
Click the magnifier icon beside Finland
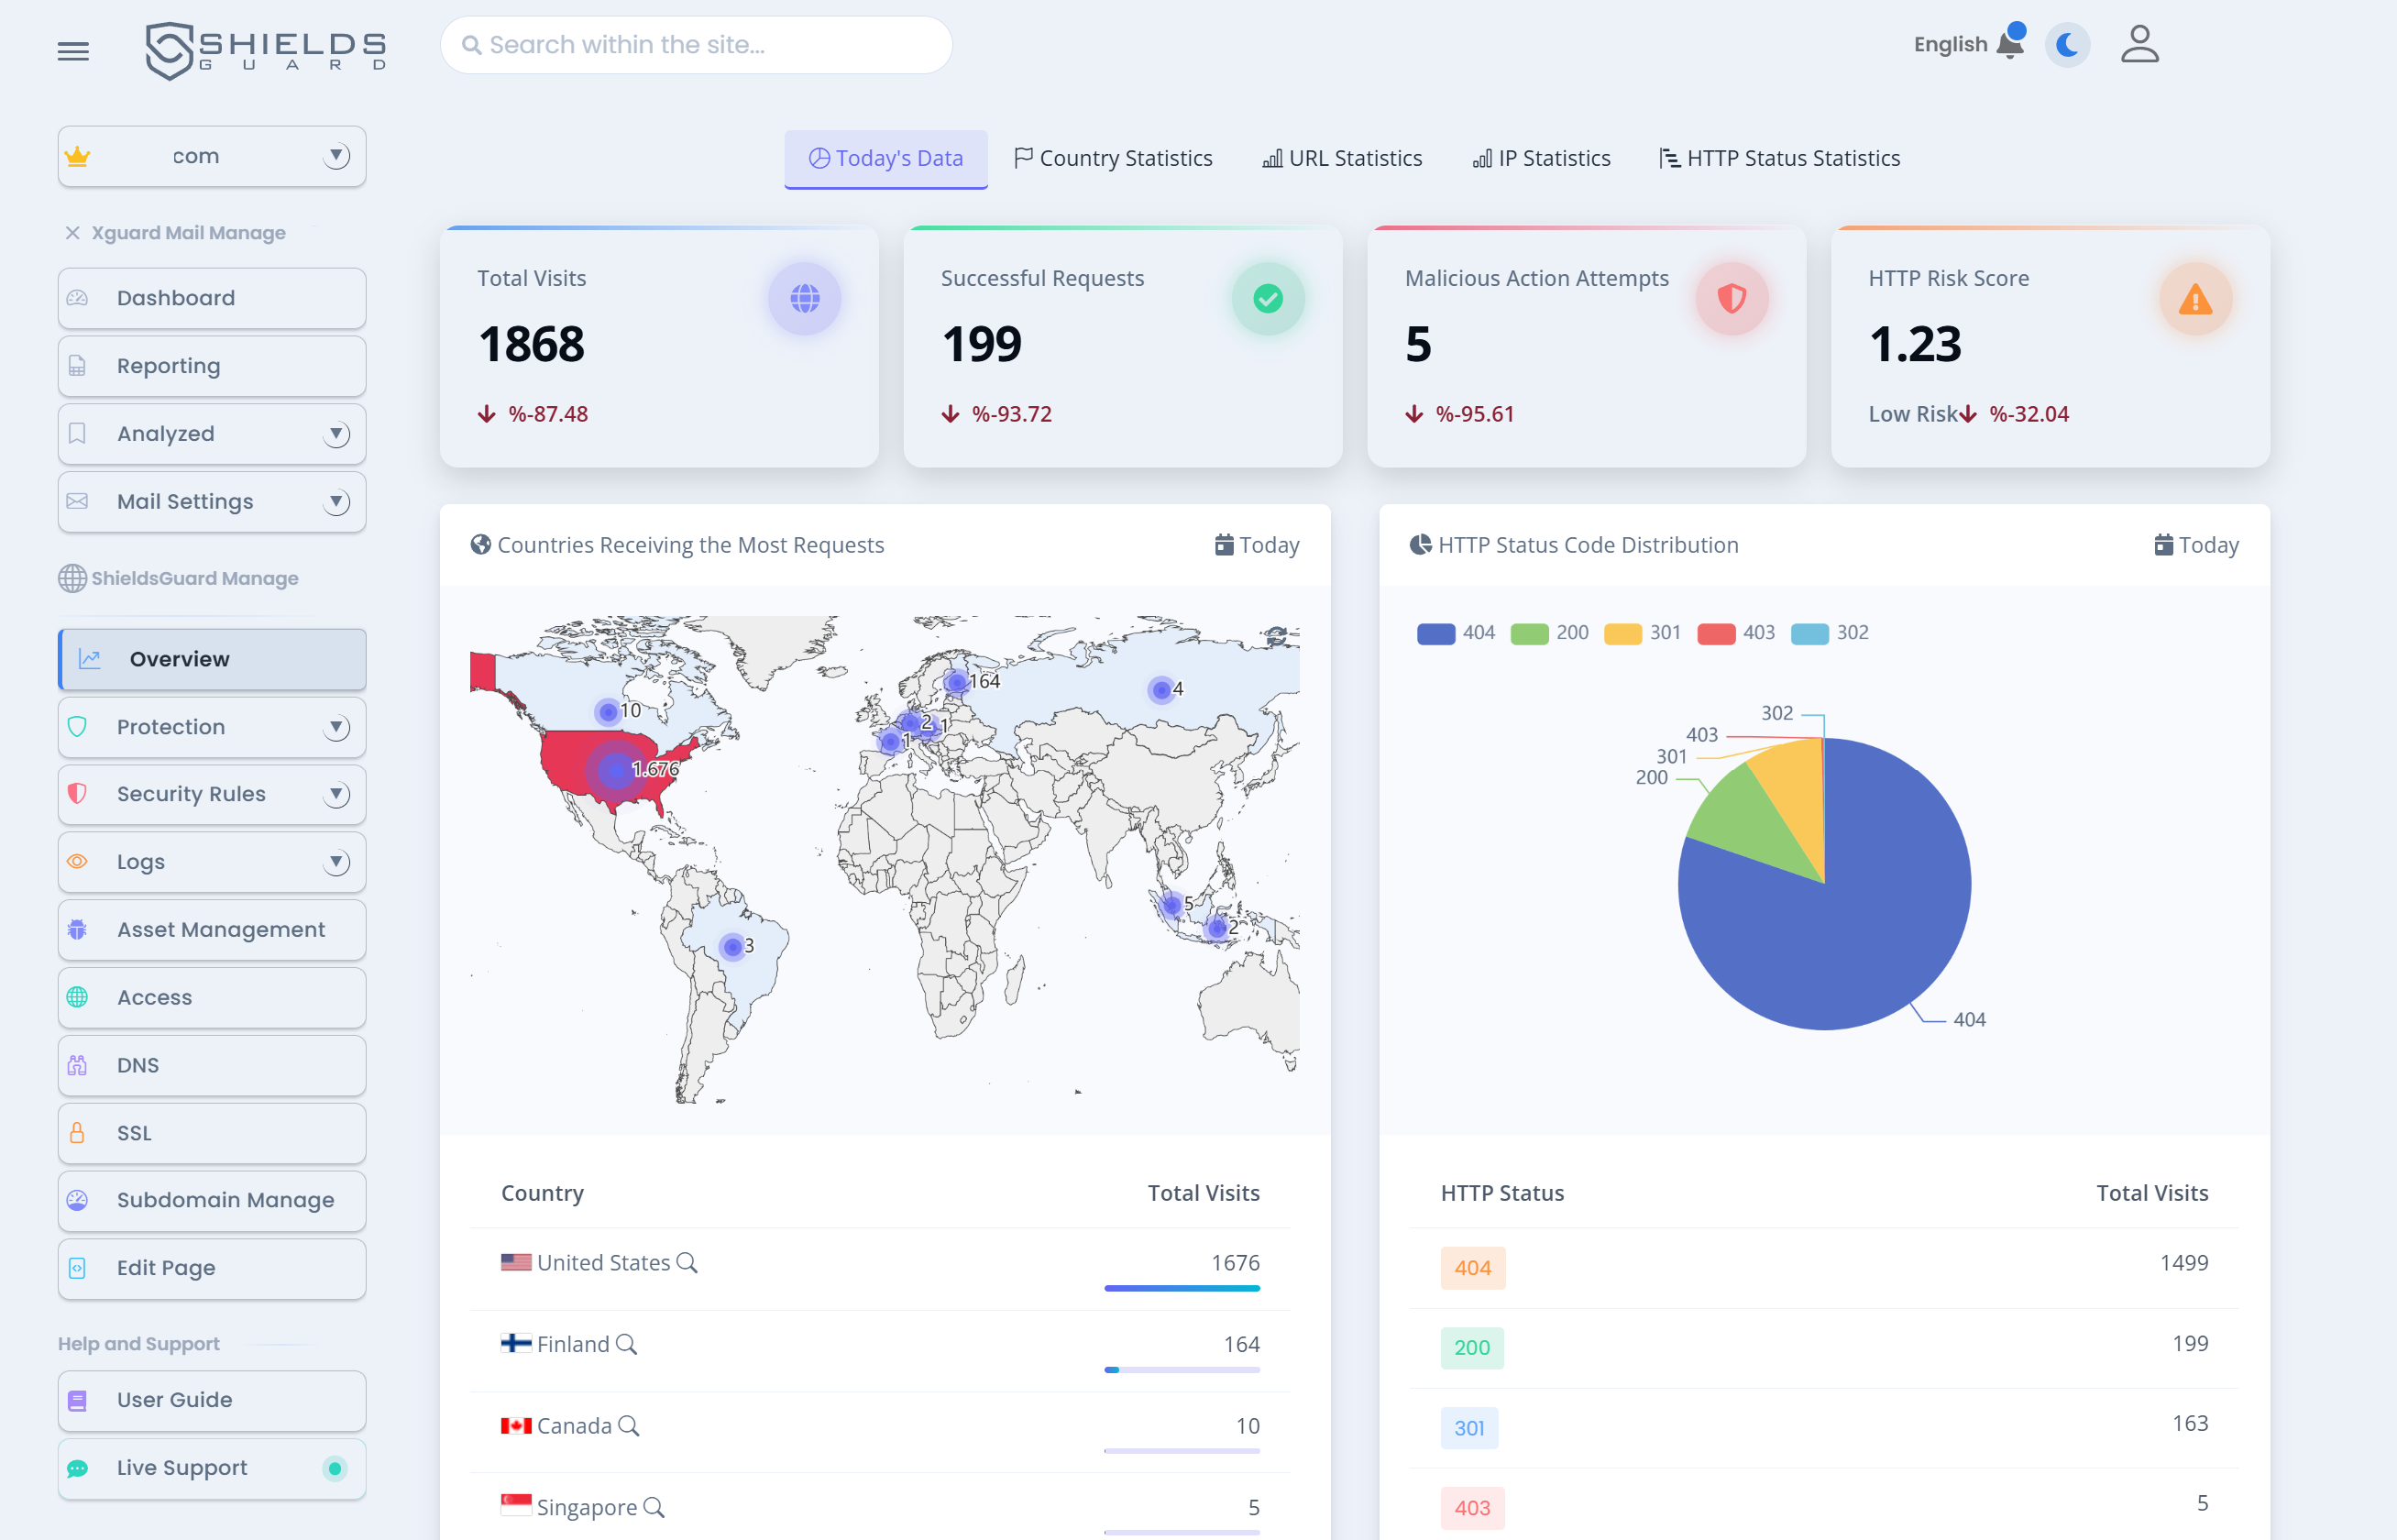(626, 1344)
